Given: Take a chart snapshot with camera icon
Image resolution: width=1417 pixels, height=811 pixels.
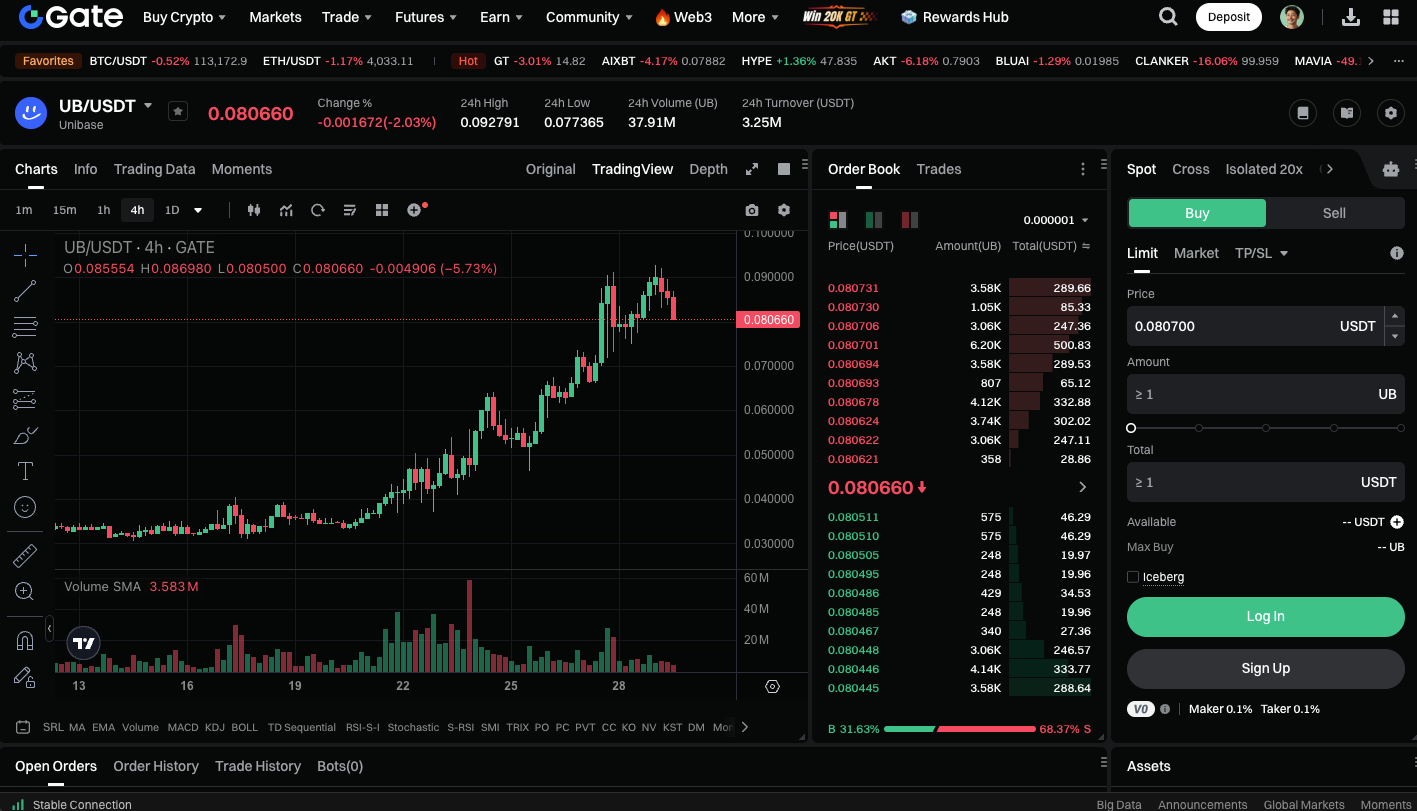Looking at the screenshot, I should click(752, 210).
